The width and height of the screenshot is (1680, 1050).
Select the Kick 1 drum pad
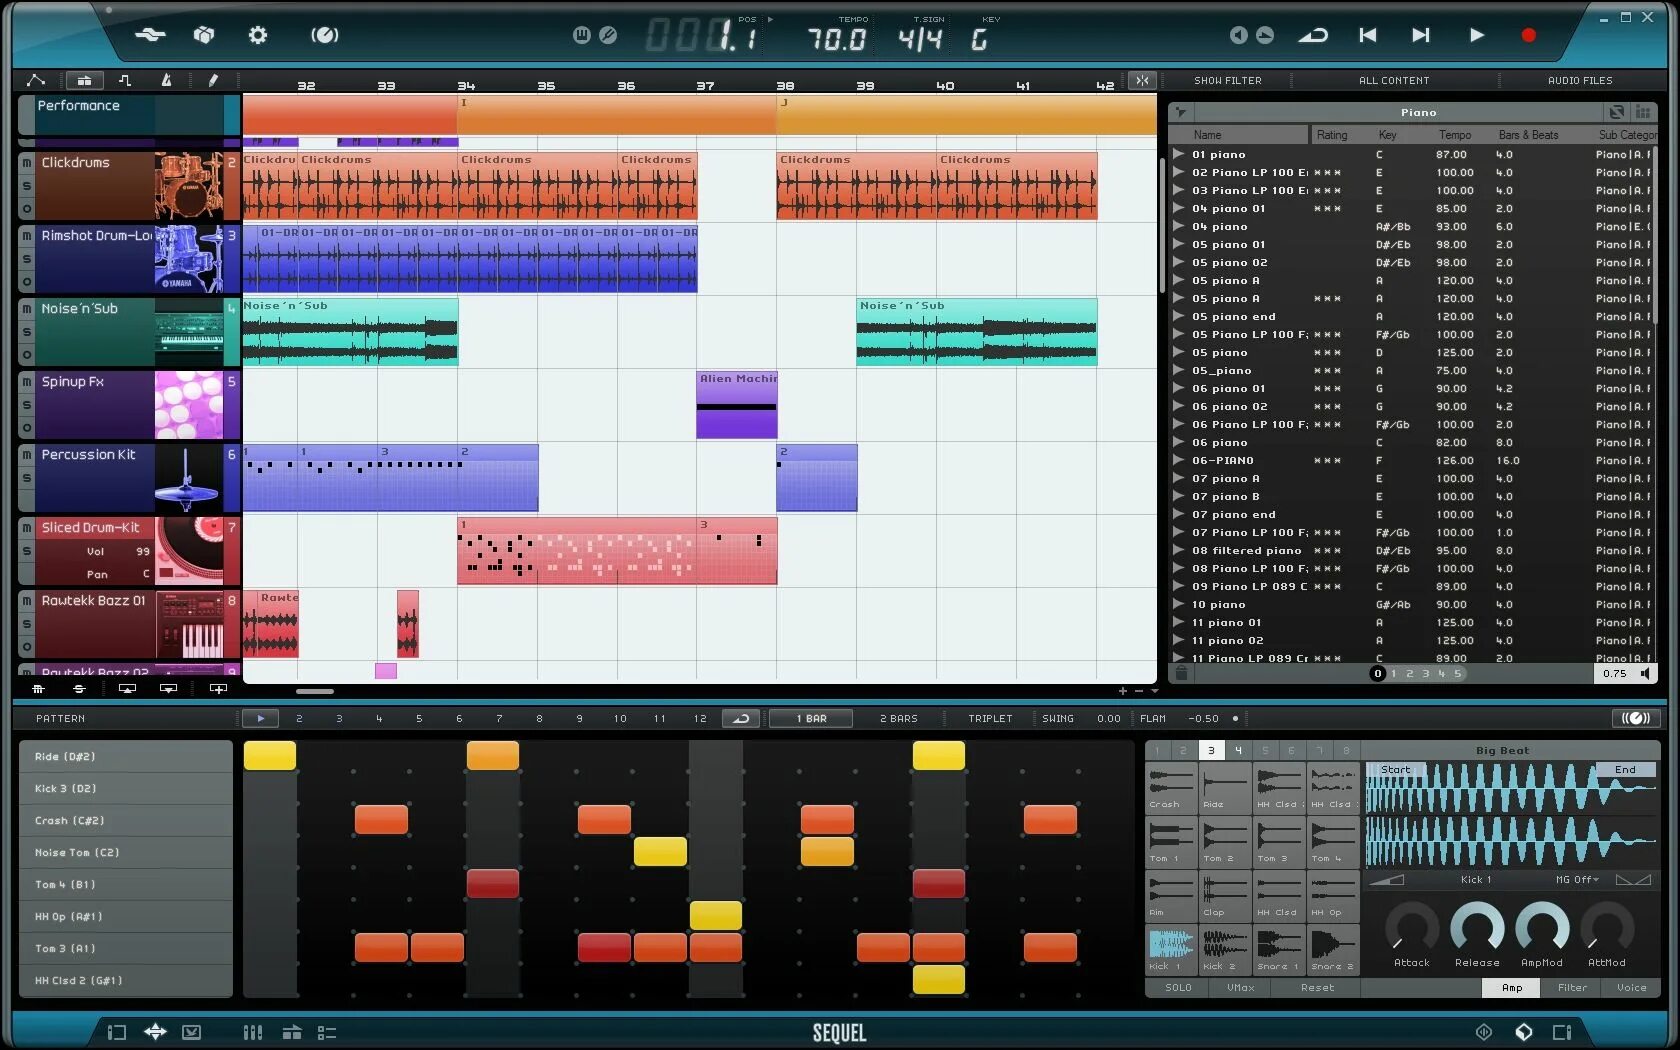[x=1171, y=949]
